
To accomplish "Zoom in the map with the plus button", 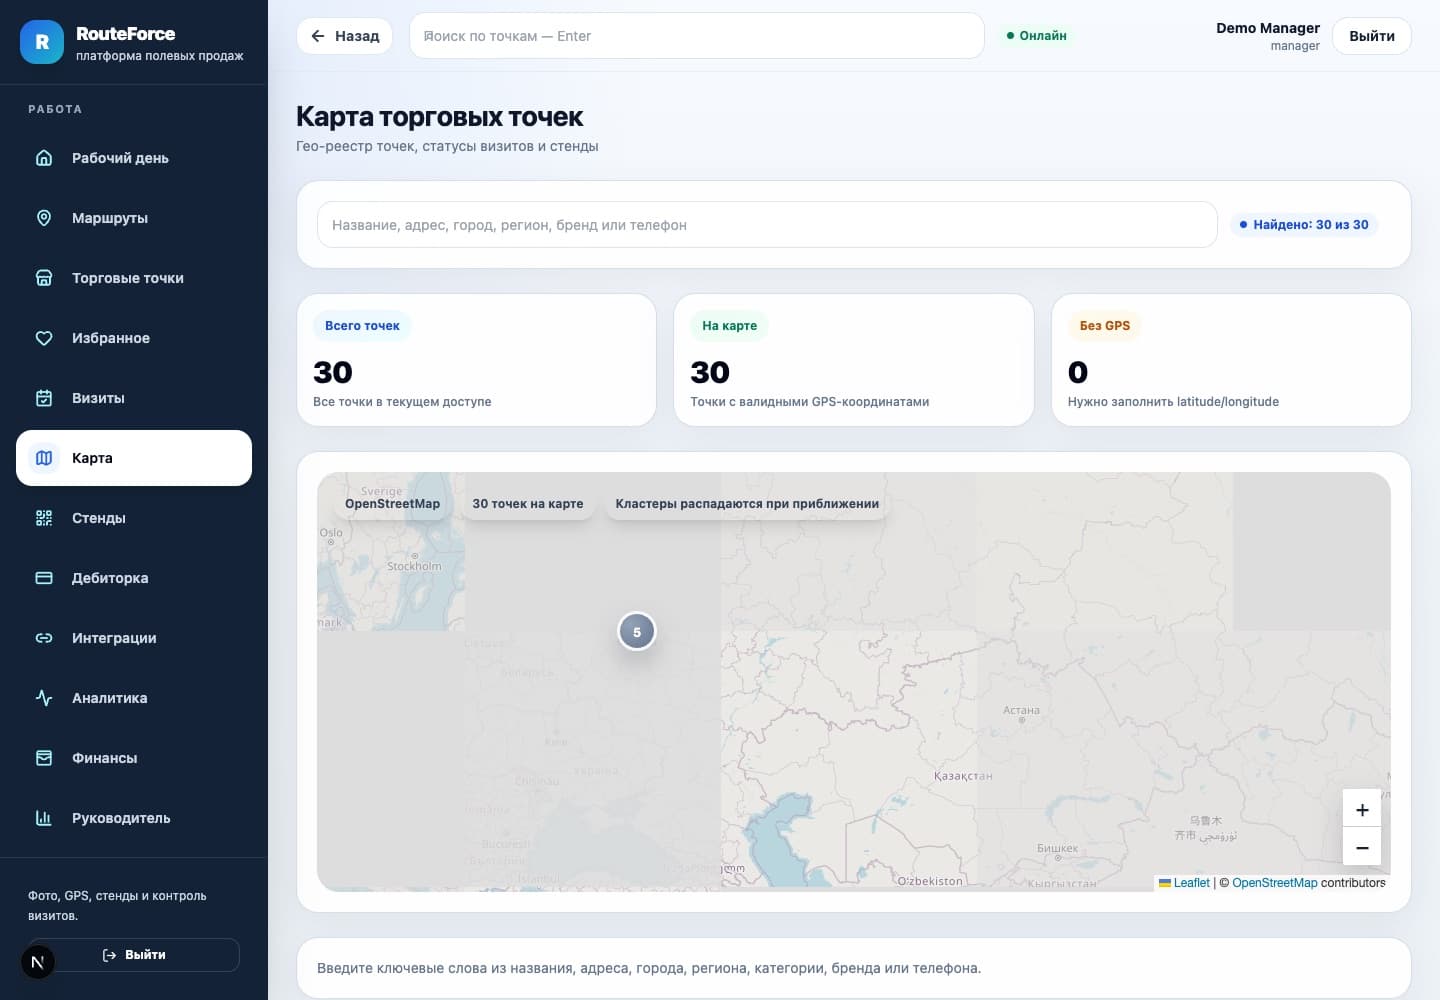I will [1362, 809].
